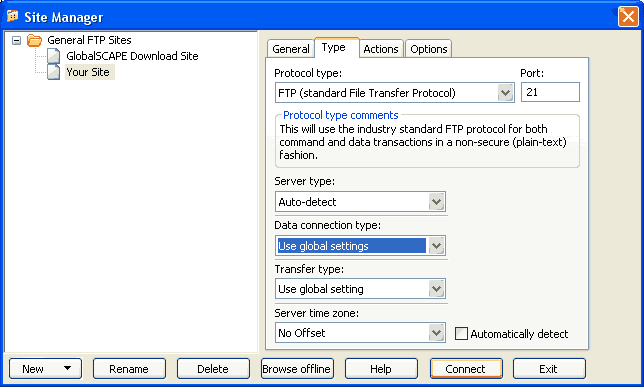This screenshot has width=644, height=387.
Task: Click the Protocol type comments heading
Action: [340, 115]
